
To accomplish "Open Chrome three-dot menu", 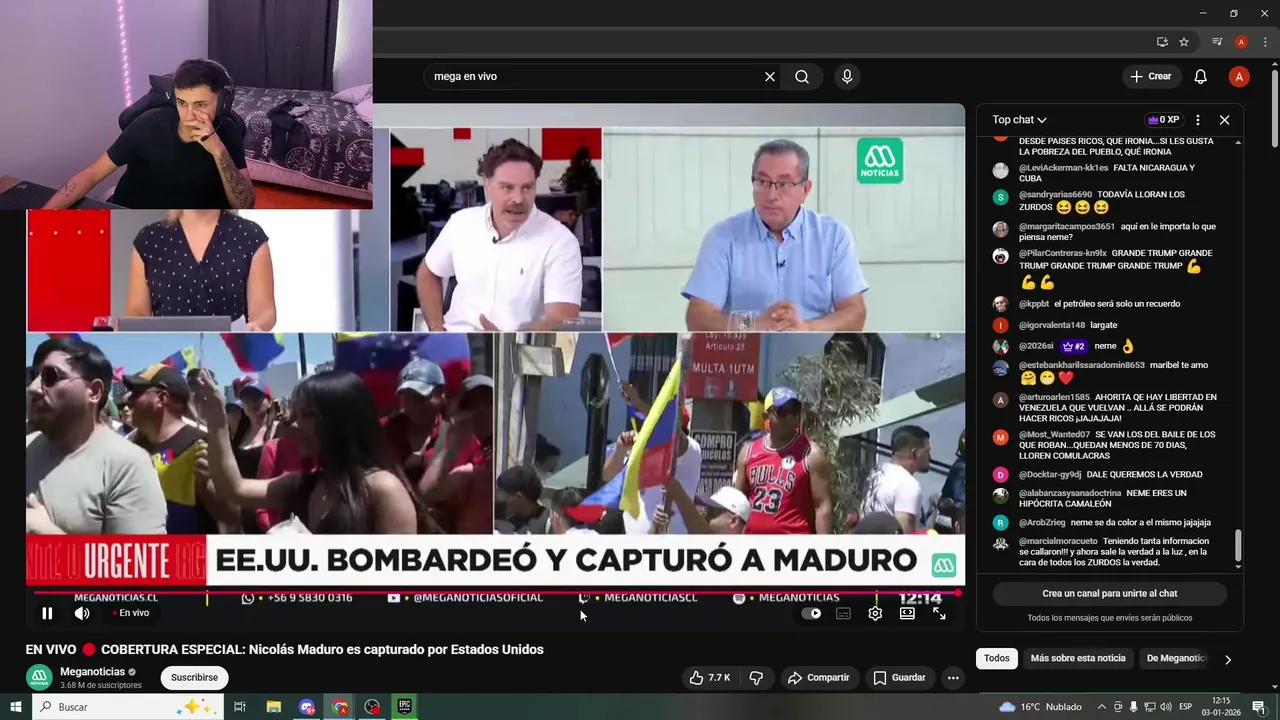I will pyautogui.click(x=1263, y=42).
